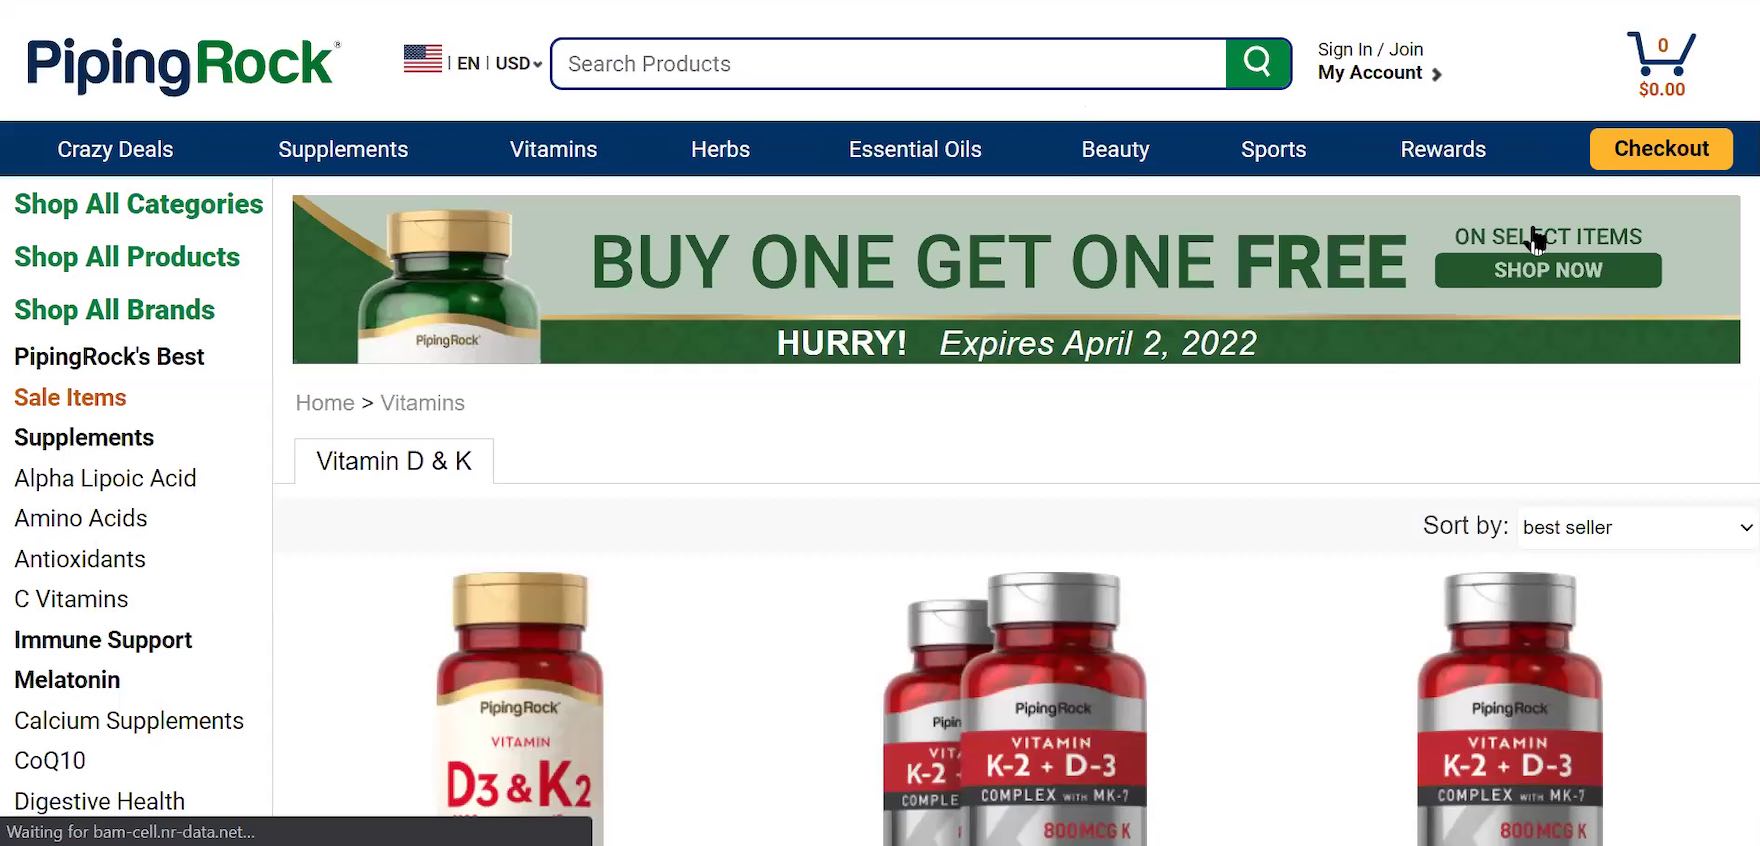The width and height of the screenshot is (1760, 846).
Task: Open the Sale Items link
Action: click(70, 397)
